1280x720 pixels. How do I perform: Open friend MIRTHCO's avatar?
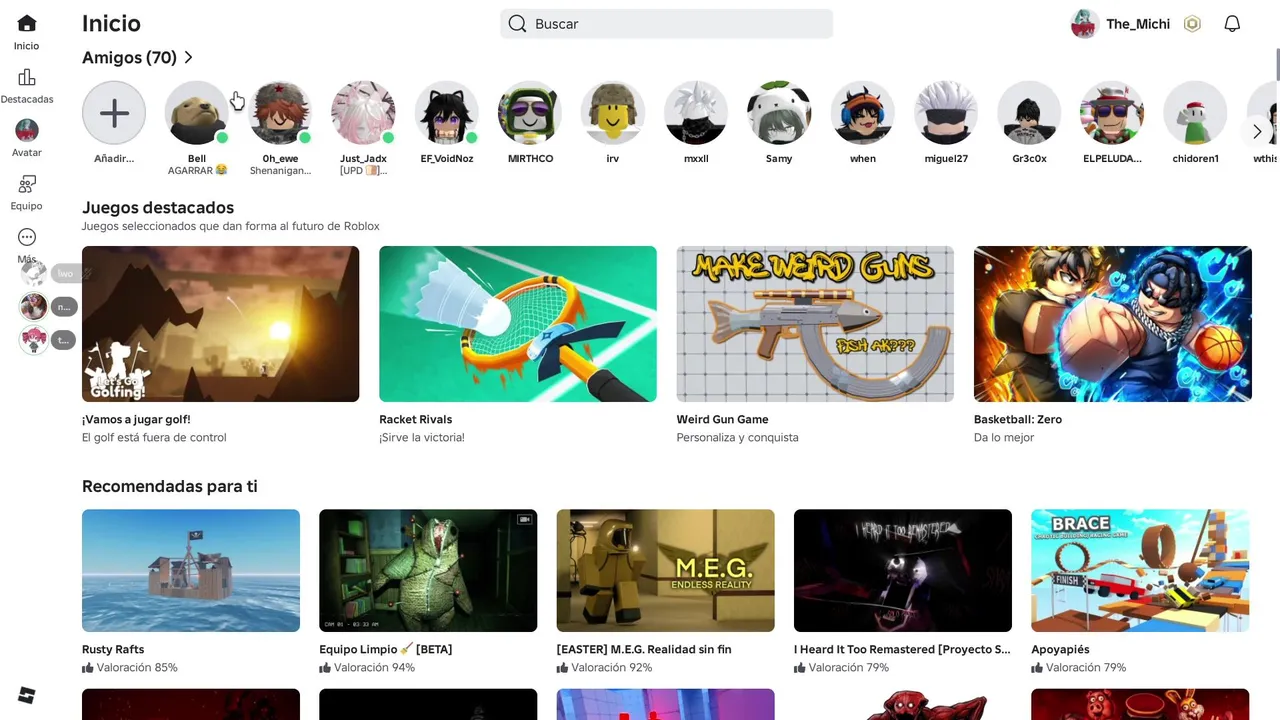click(x=530, y=113)
